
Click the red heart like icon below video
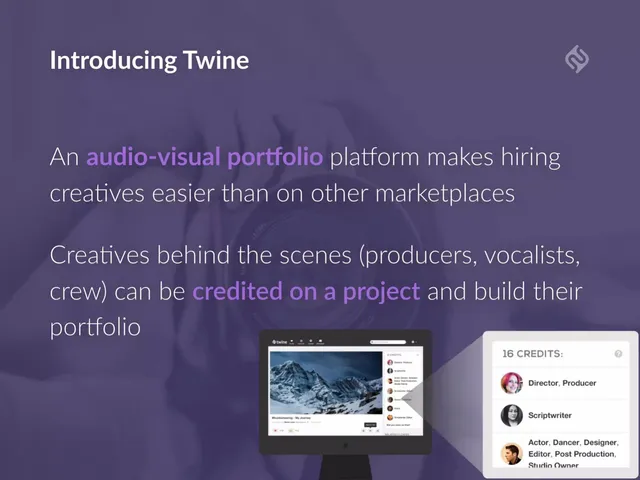click(276, 431)
